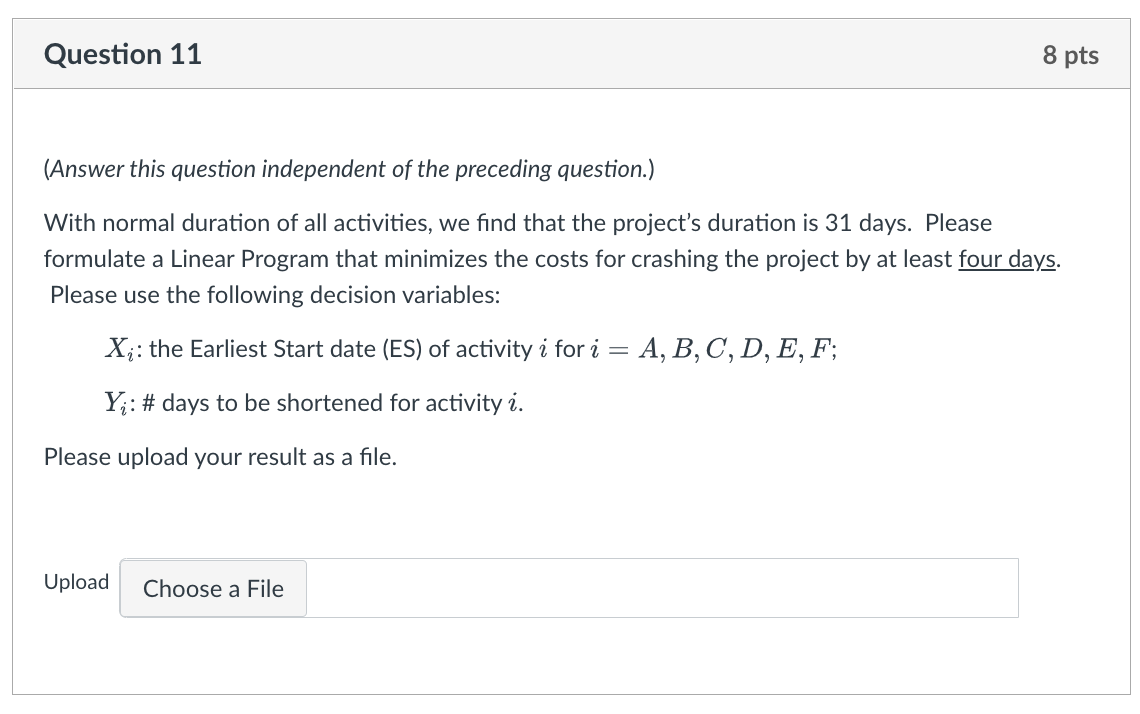Select the Question 11 header
Screen dimensions: 1140x714
coord(122,54)
